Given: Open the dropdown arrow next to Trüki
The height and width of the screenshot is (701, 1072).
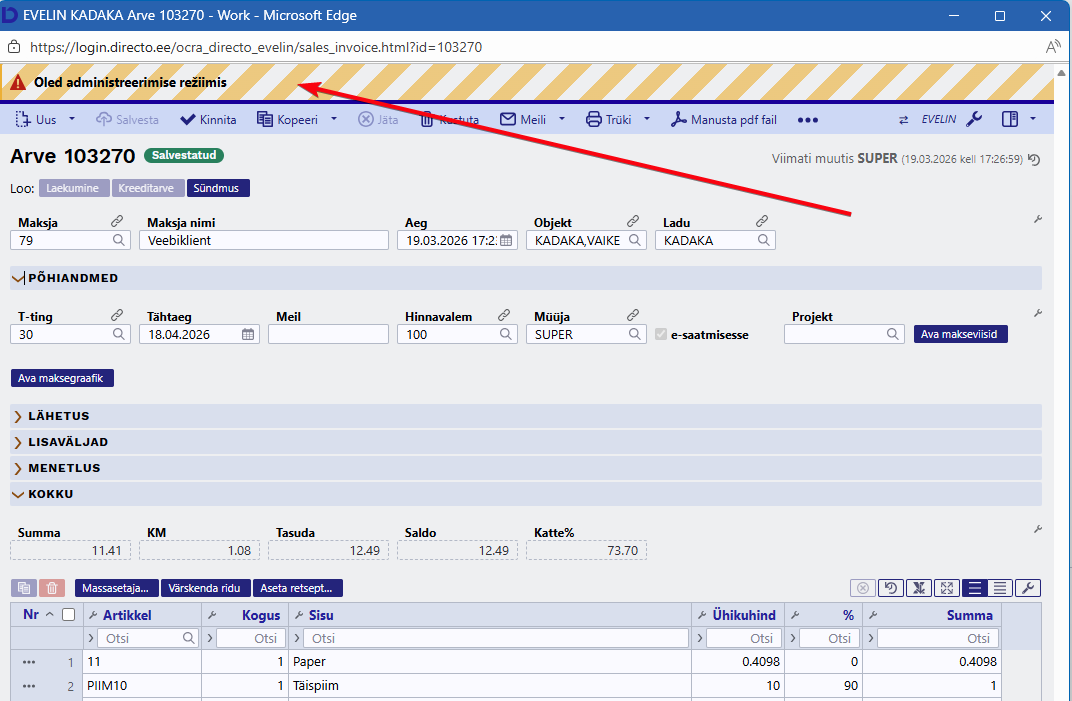Looking at the screenshot, I should pyautogui.click(x=647, y=119).
